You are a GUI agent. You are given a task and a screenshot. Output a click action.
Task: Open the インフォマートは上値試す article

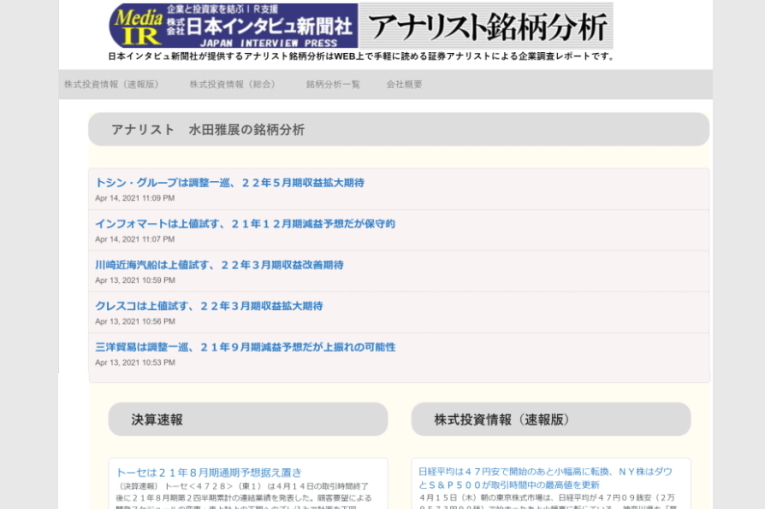click(245, 224)
